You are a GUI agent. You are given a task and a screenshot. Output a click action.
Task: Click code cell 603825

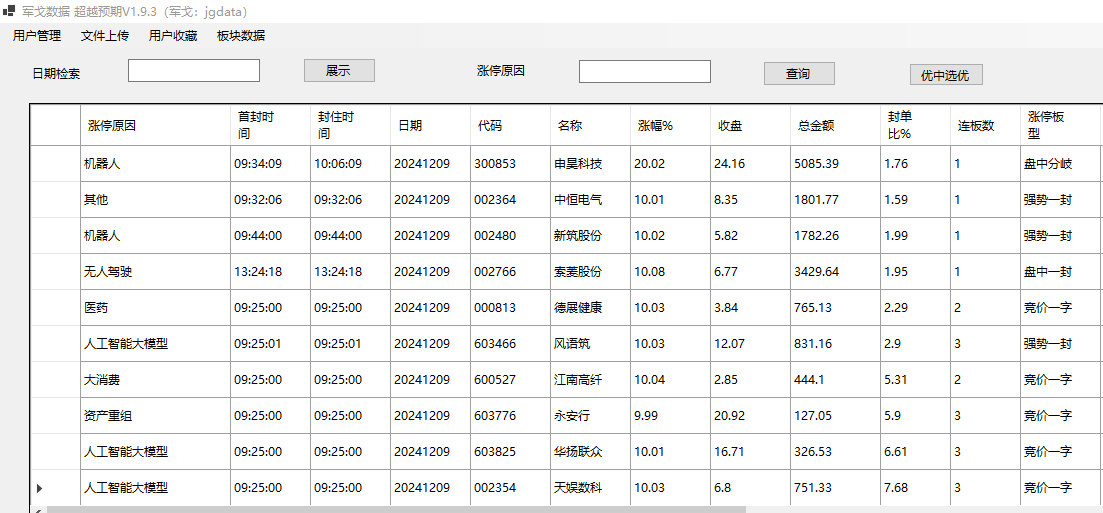coord(511,452)
